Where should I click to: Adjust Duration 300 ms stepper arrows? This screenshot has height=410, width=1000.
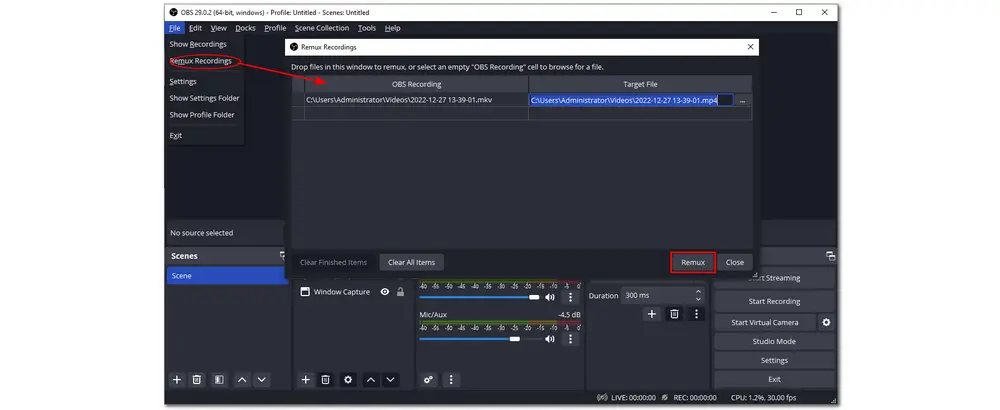697,296
